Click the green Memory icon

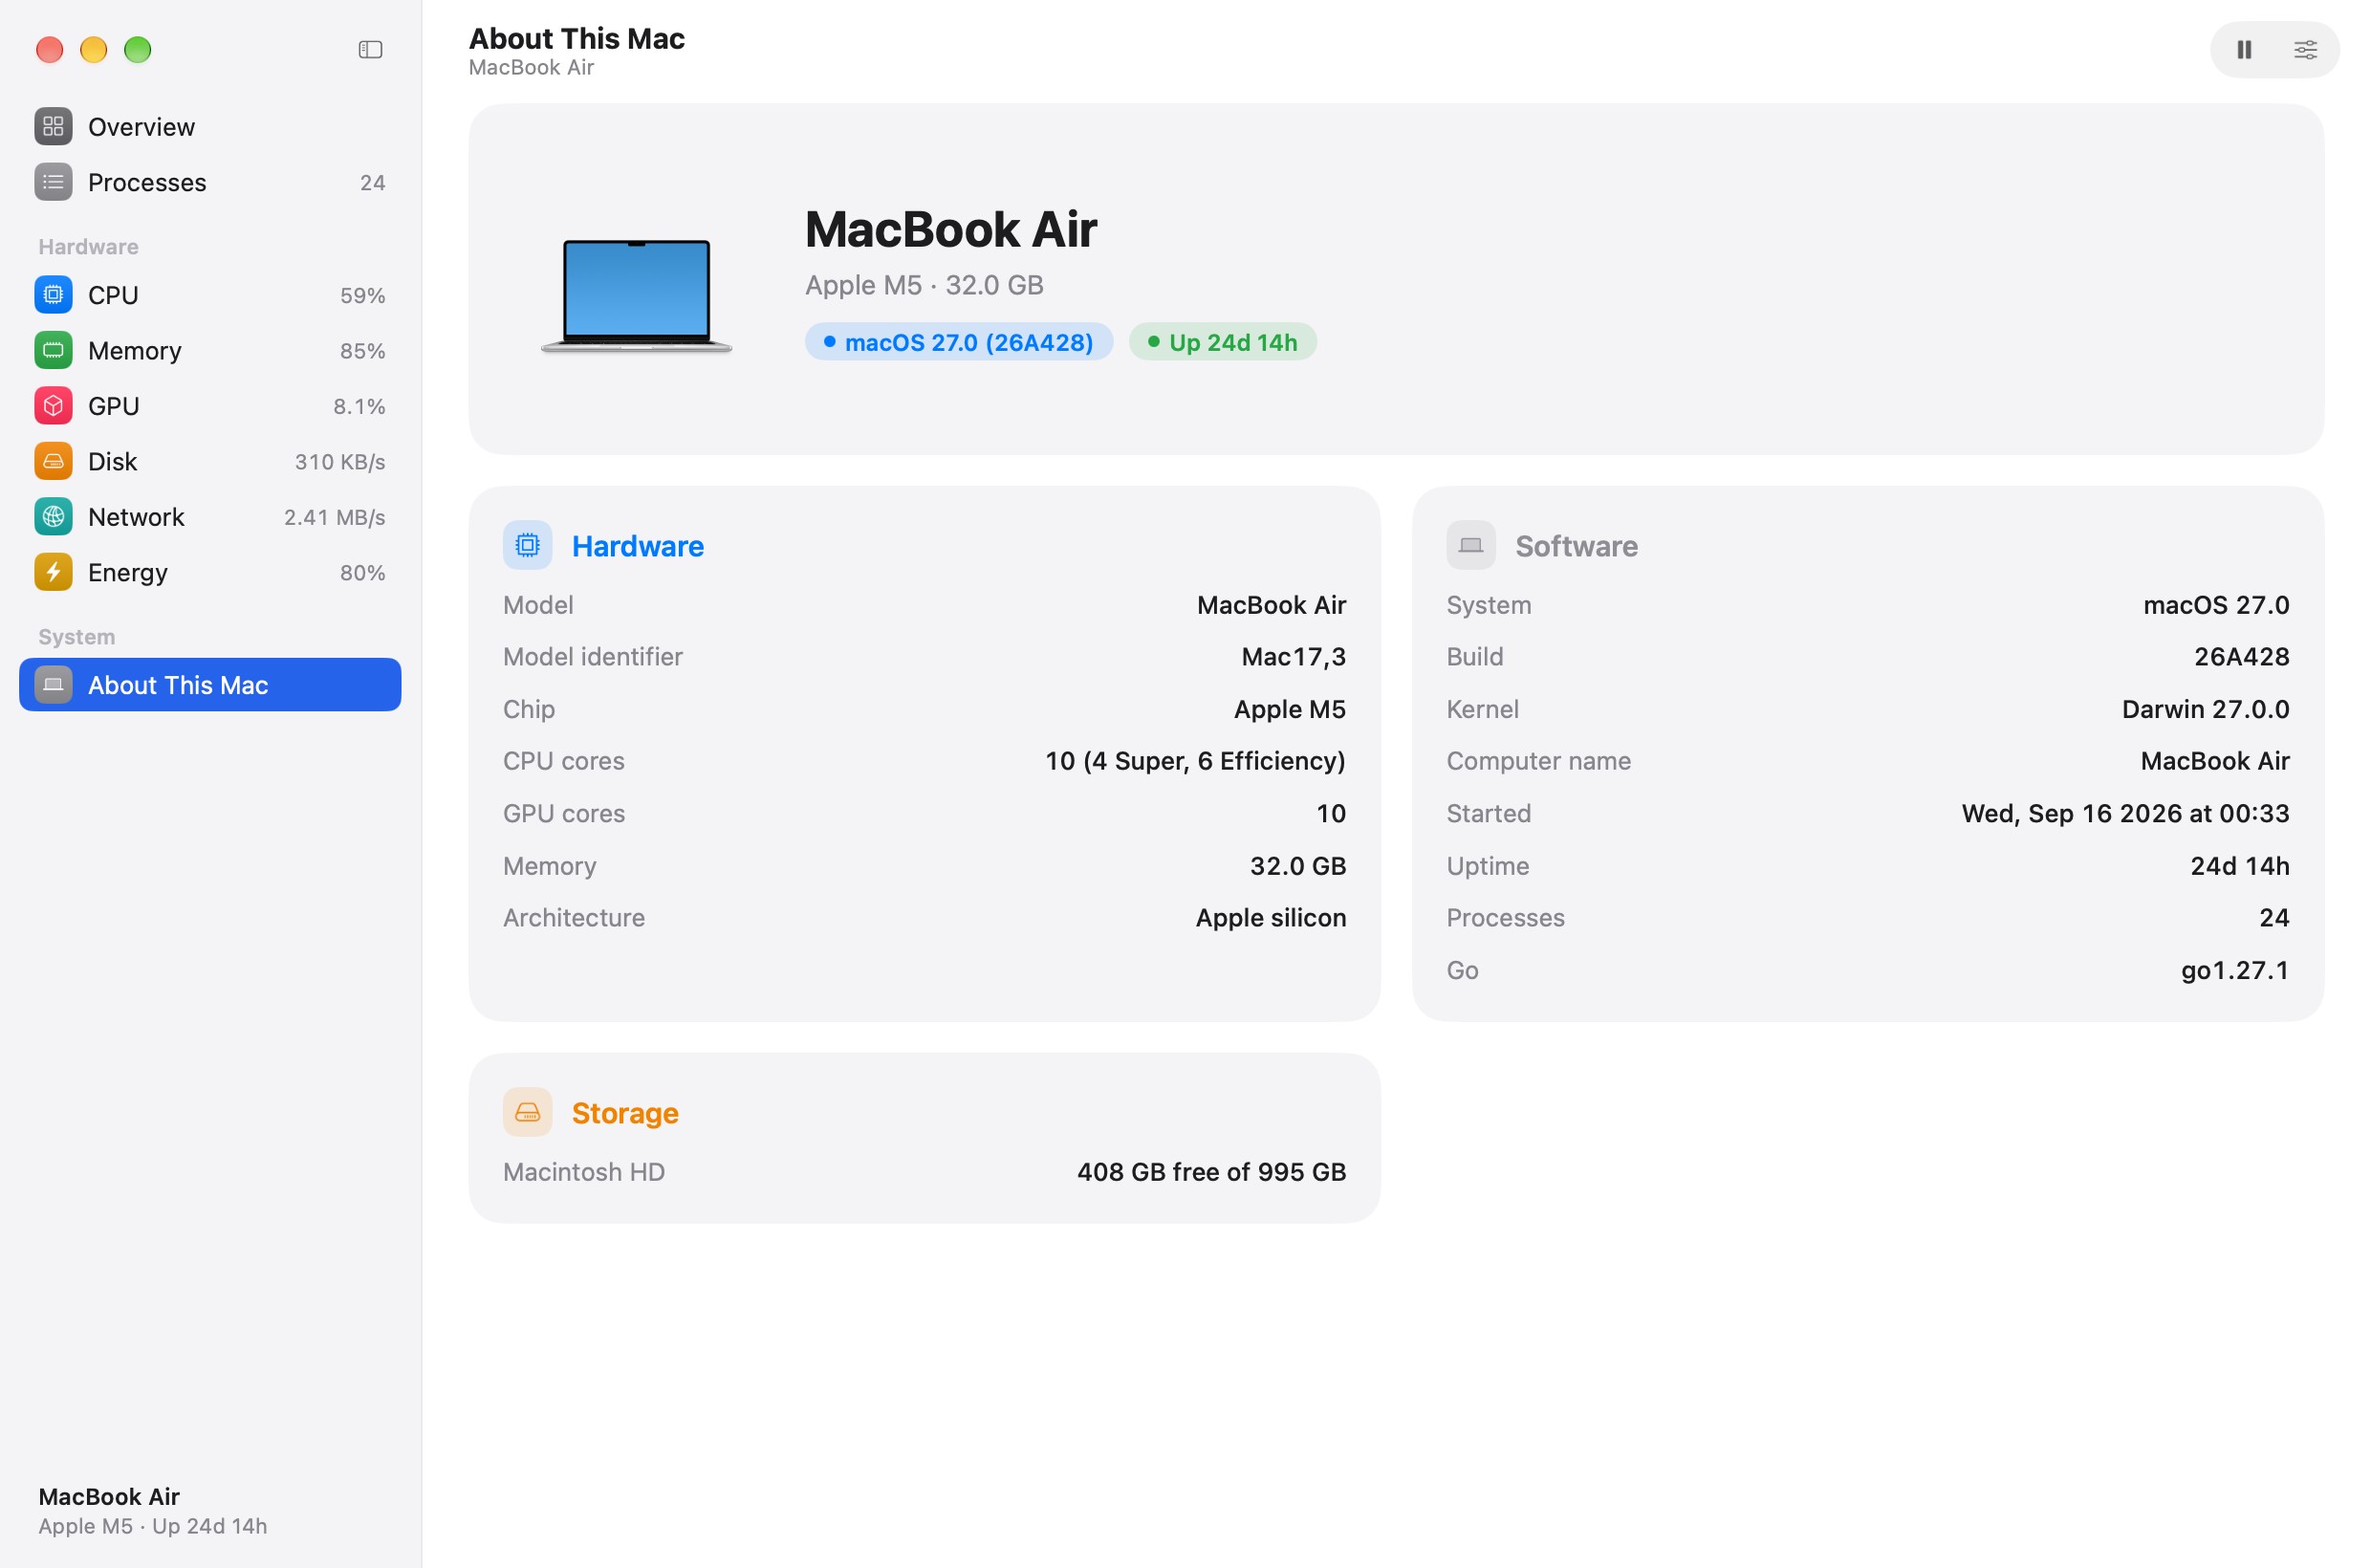(x=53, y=350)
